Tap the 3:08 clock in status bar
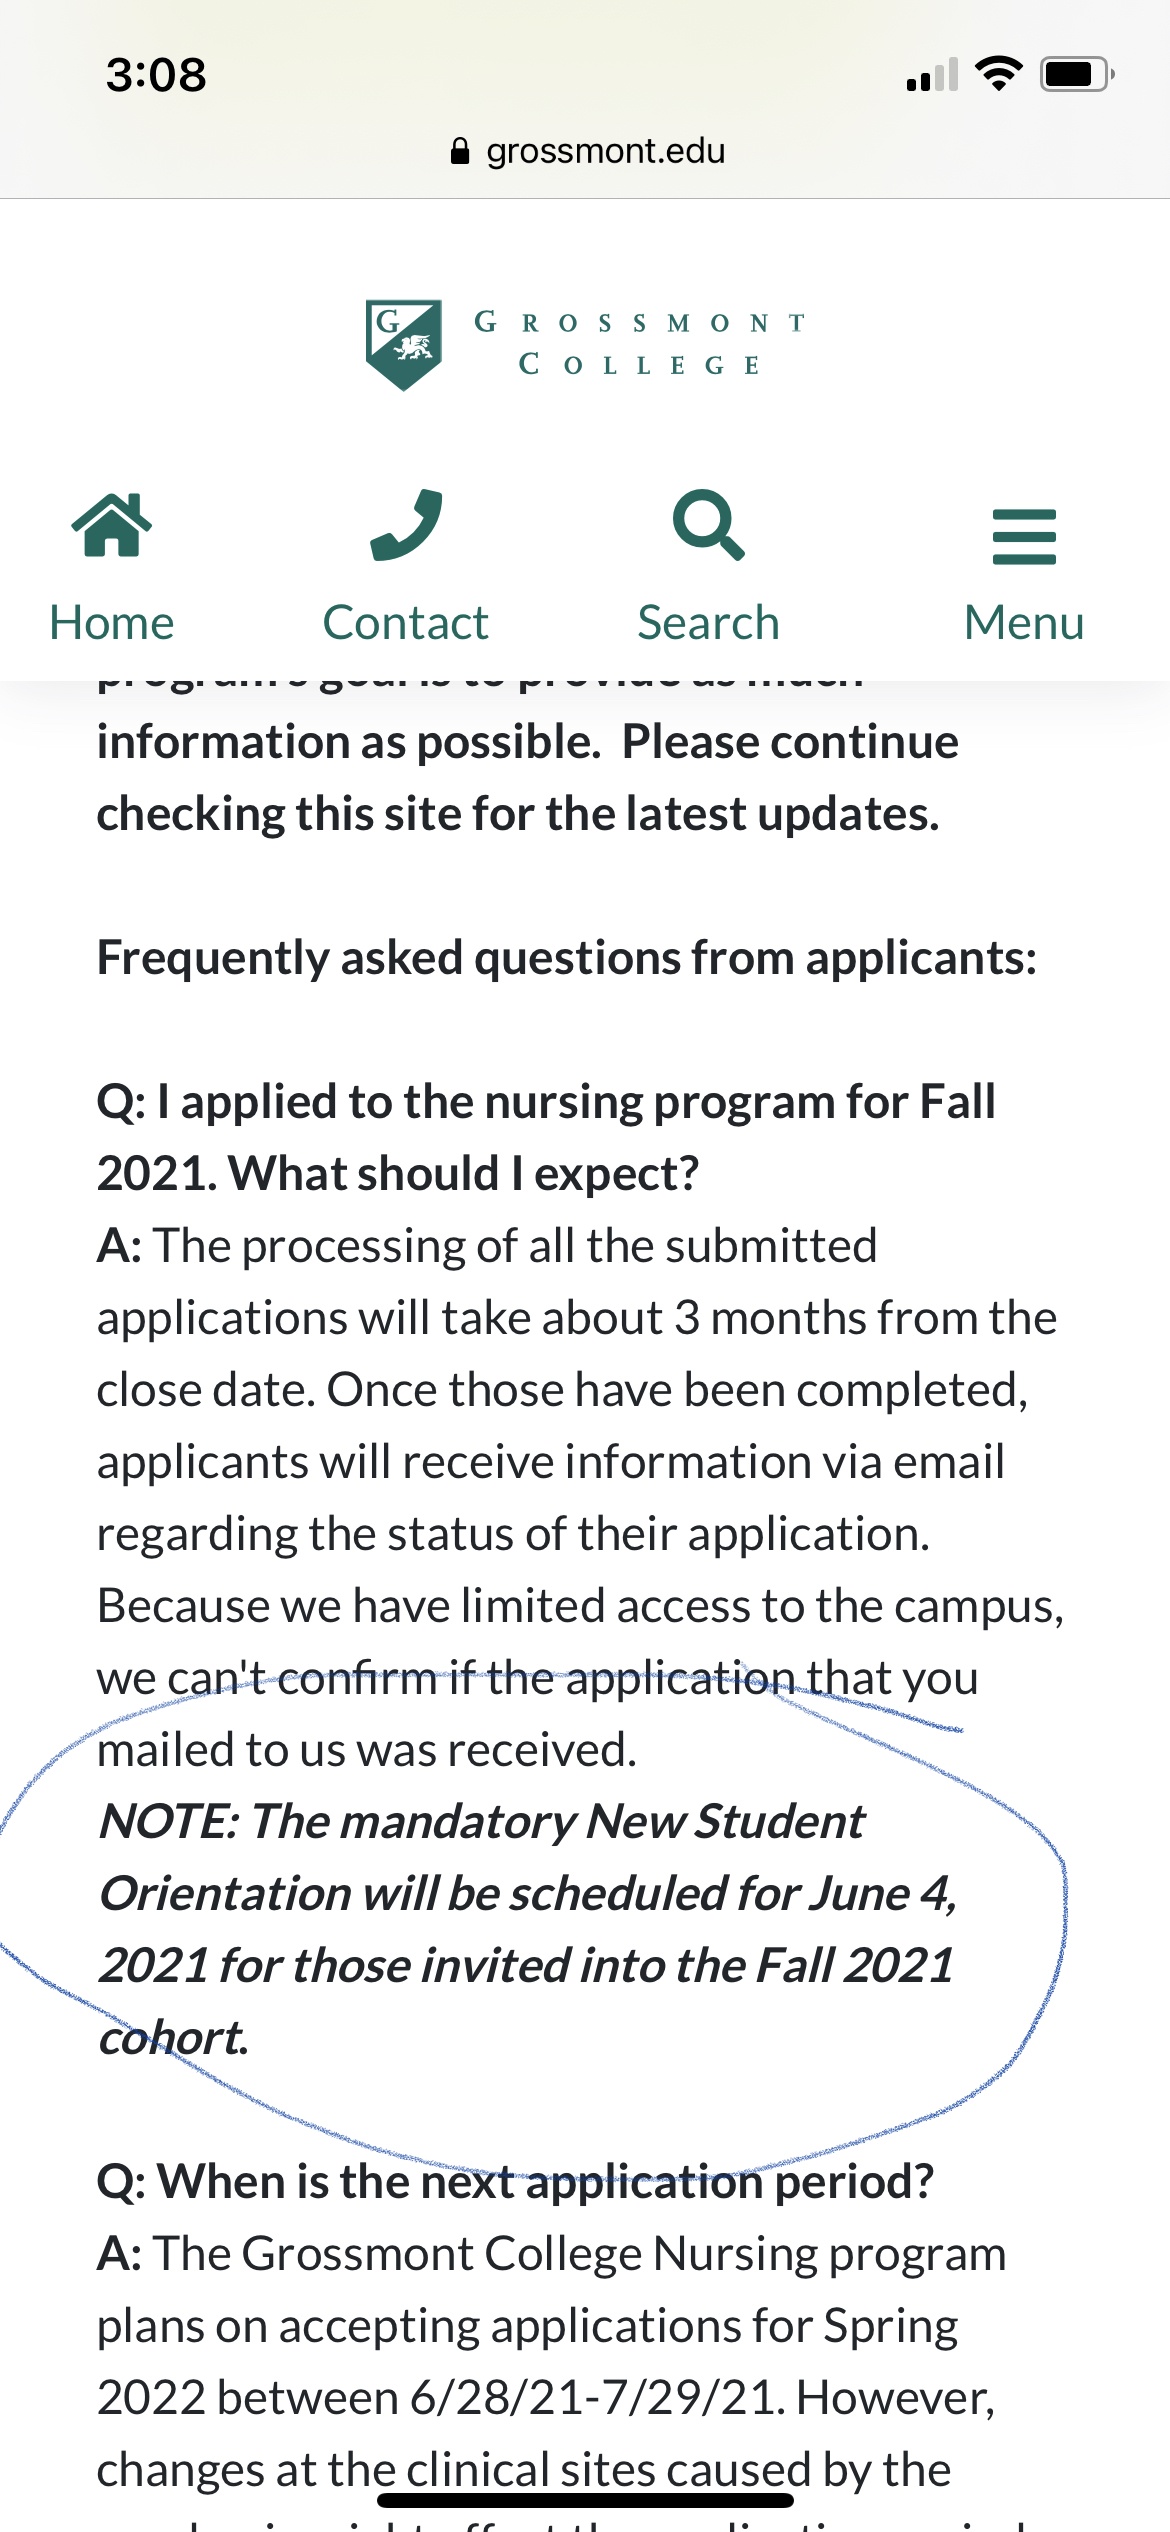The height and width of the screenshot is (2532, 1170). (x=156, y=75)
